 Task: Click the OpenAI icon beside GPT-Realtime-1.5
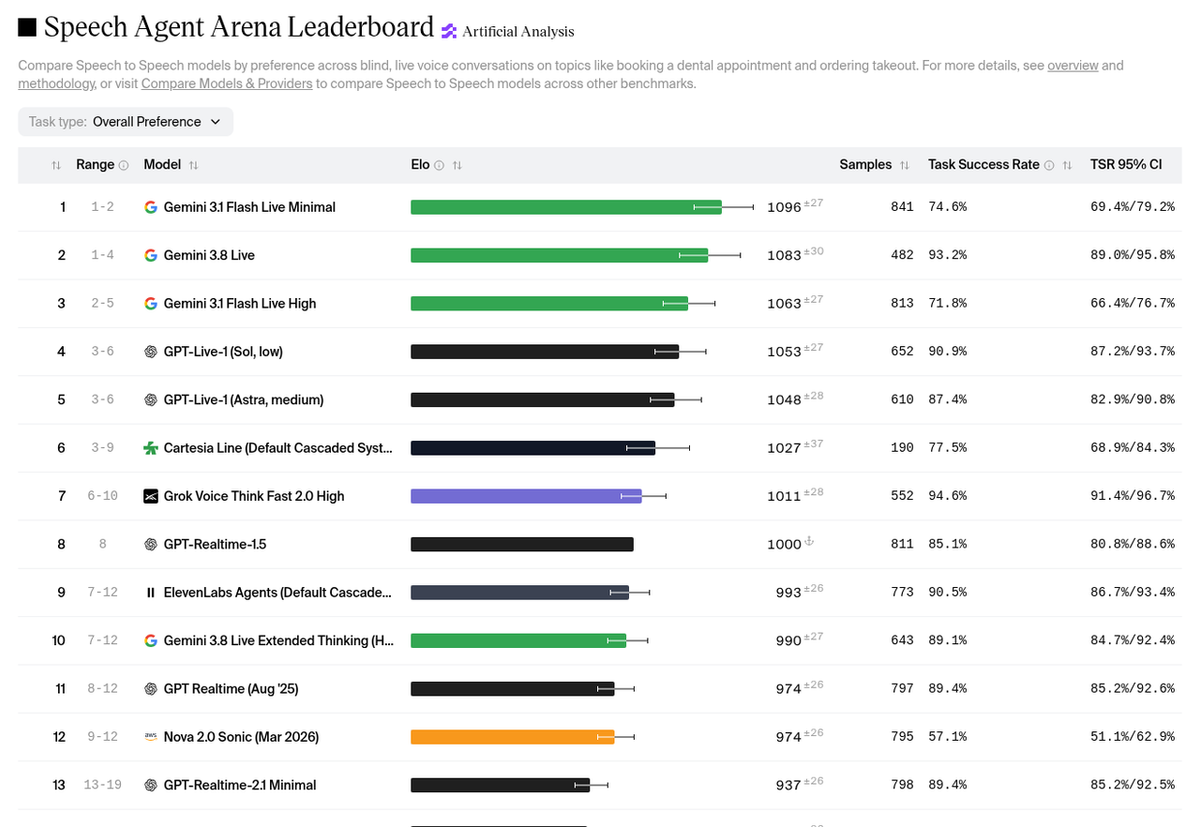(x=151, y=544)
